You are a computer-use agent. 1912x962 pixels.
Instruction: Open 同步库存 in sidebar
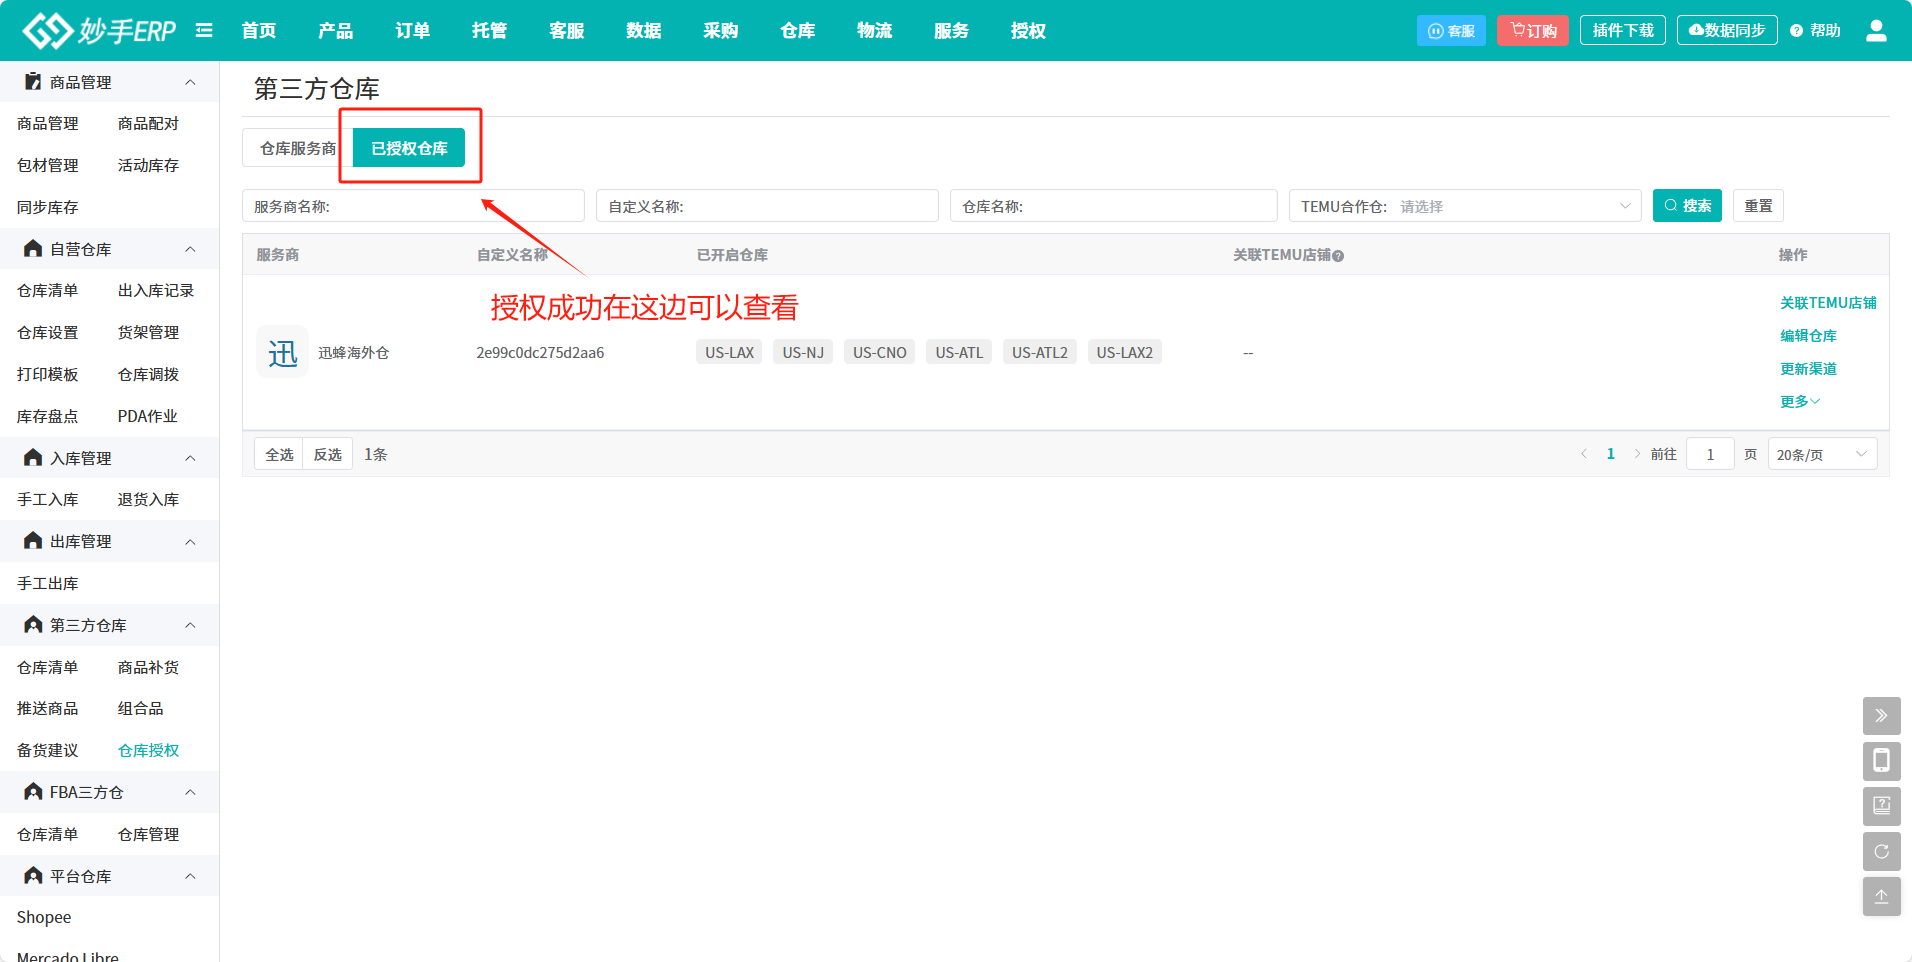click(47, 207)
